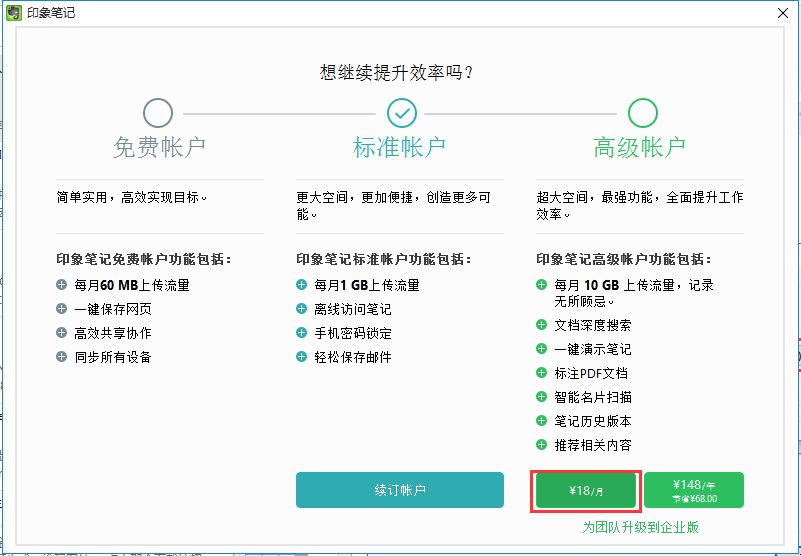Click text 简单实用，高效实现目标
This screenshot has width=801, height=556.
point(131,197)
